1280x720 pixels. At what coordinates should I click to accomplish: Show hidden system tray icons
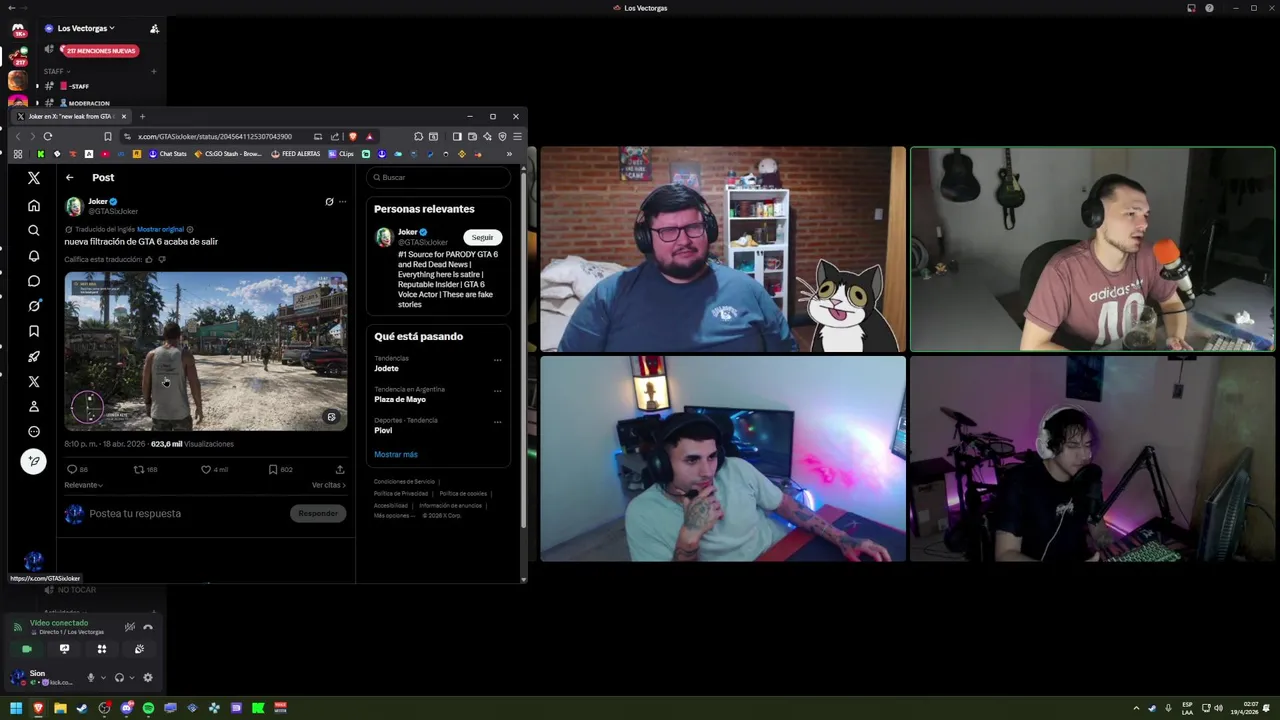[x=1136, y=708]
